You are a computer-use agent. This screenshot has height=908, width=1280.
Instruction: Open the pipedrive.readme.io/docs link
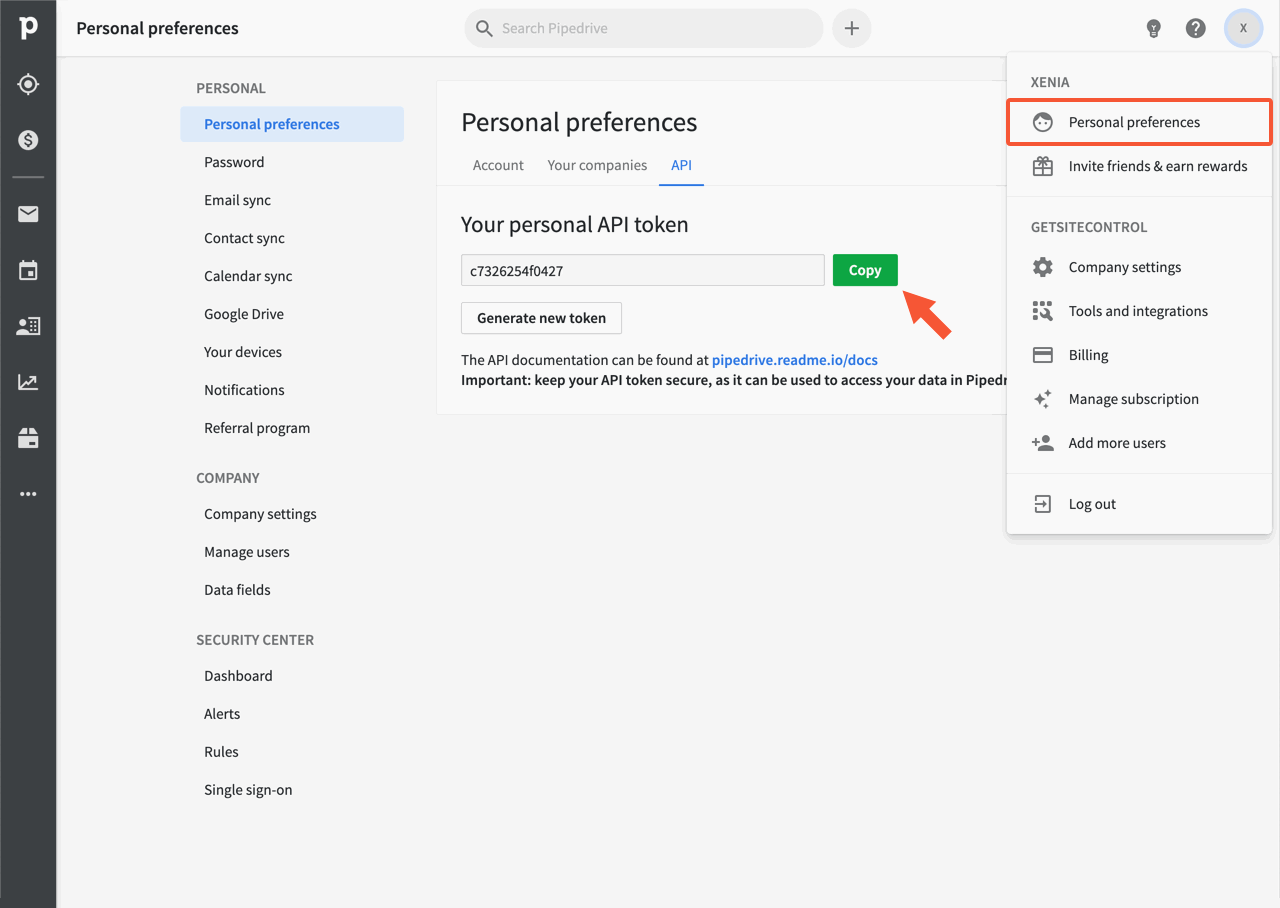(794, 360)
